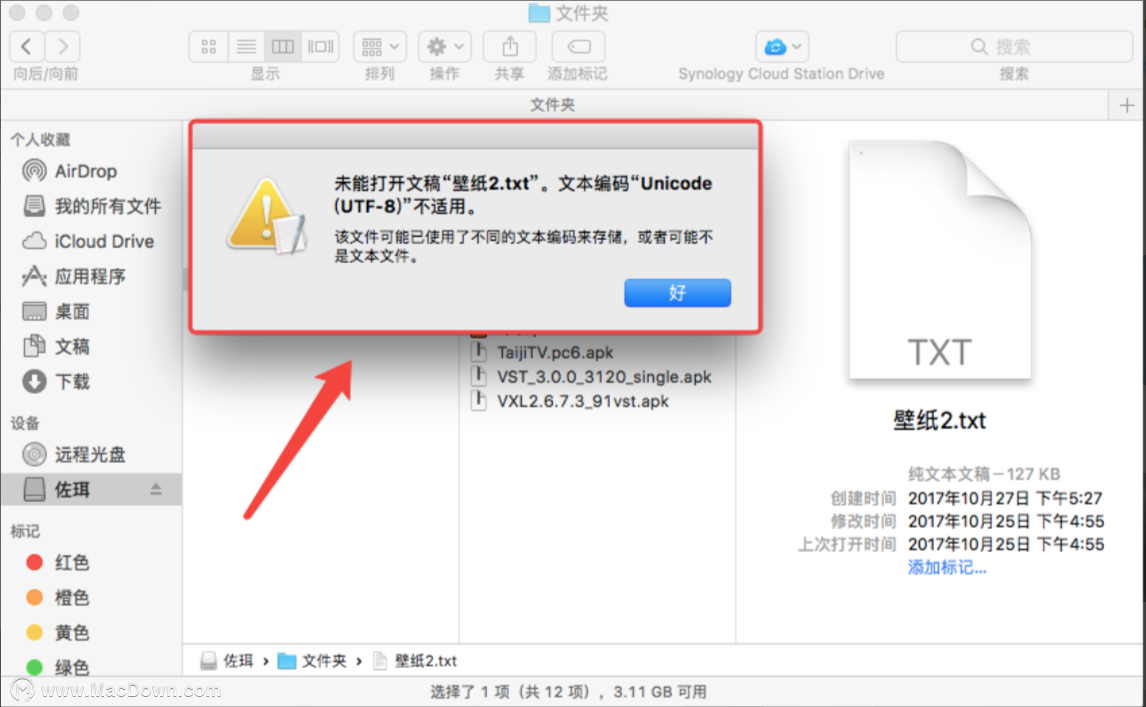Go forward with the right arrow button
This screenshot has width=1146, height=707.
63,47
